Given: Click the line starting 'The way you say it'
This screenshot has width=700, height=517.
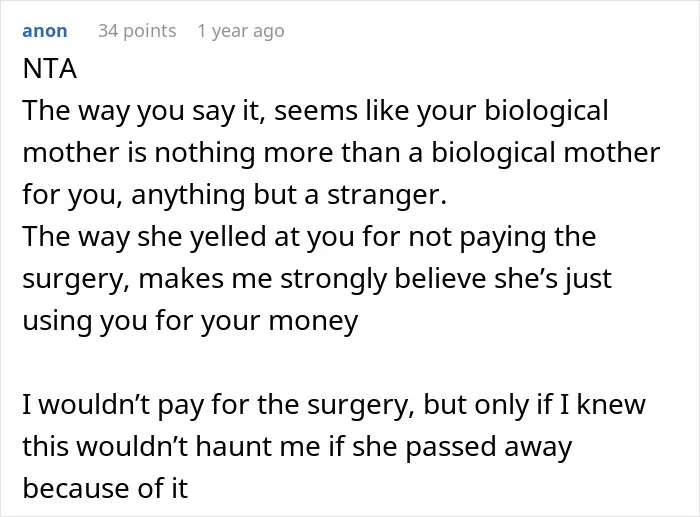Looking at the screenshot, I should click(315, 111).
